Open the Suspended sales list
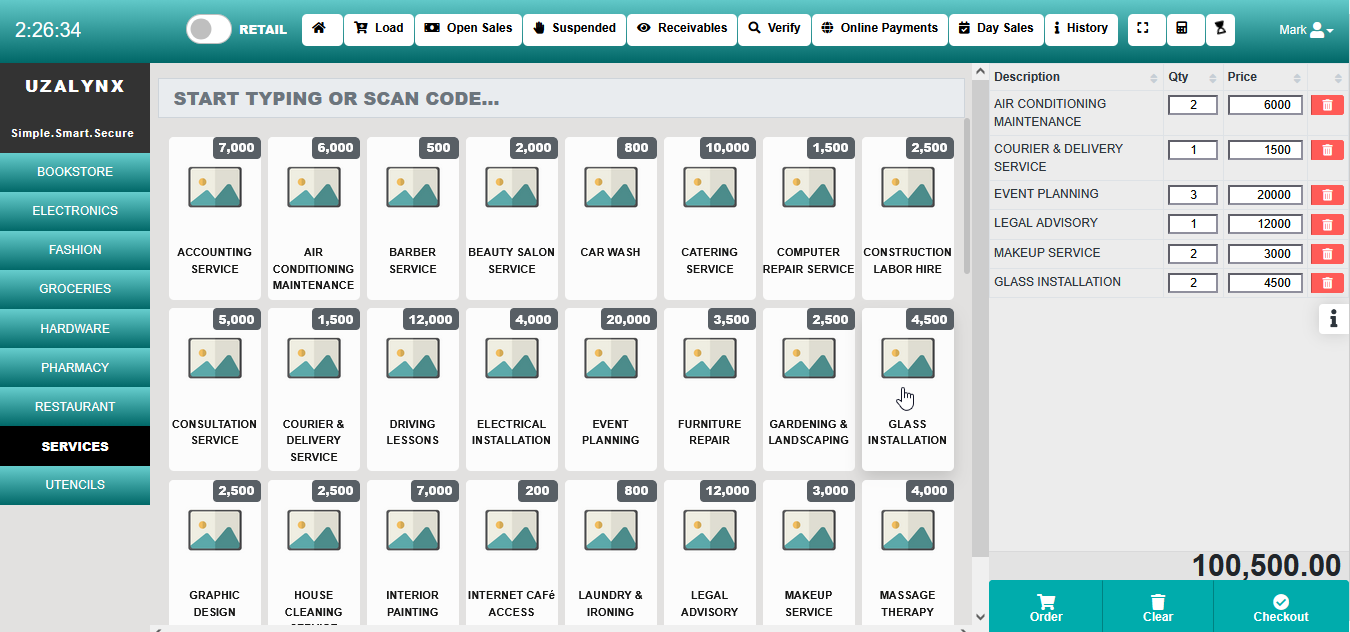Image resolution: width=1350 pixels, height=632 pixels. [573, 29]
